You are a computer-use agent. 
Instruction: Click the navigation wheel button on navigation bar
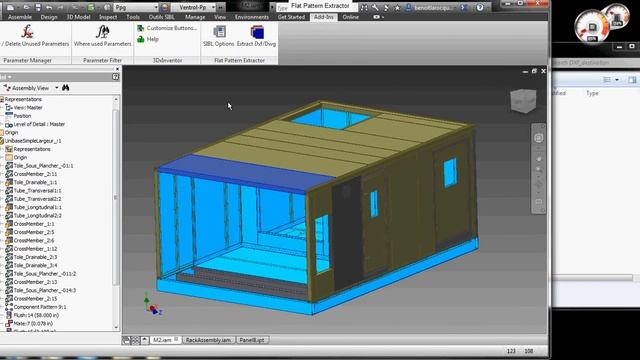pyautogui.click(x=538, y=138)
